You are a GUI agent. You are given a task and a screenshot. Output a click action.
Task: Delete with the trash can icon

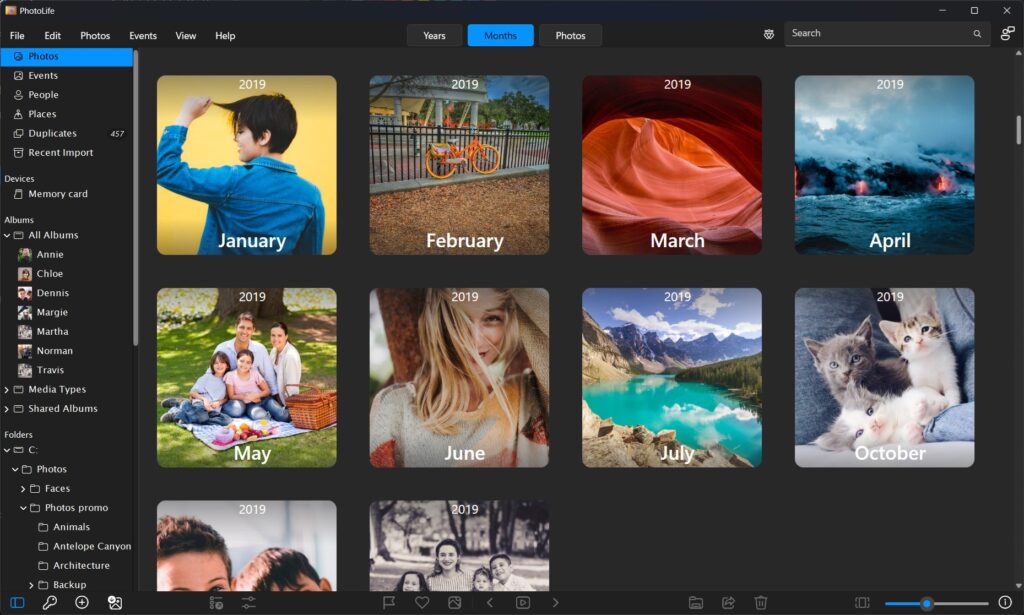coord(761,603)
